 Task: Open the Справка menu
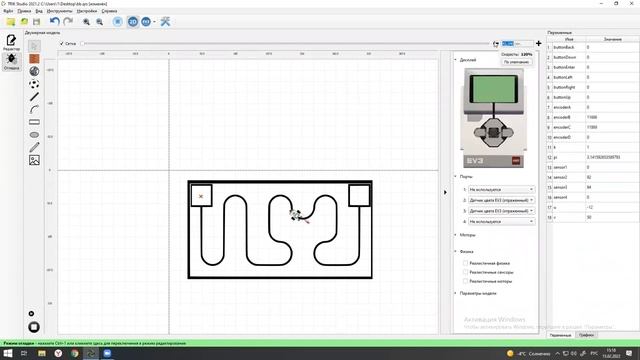click(x=109, y=11)
